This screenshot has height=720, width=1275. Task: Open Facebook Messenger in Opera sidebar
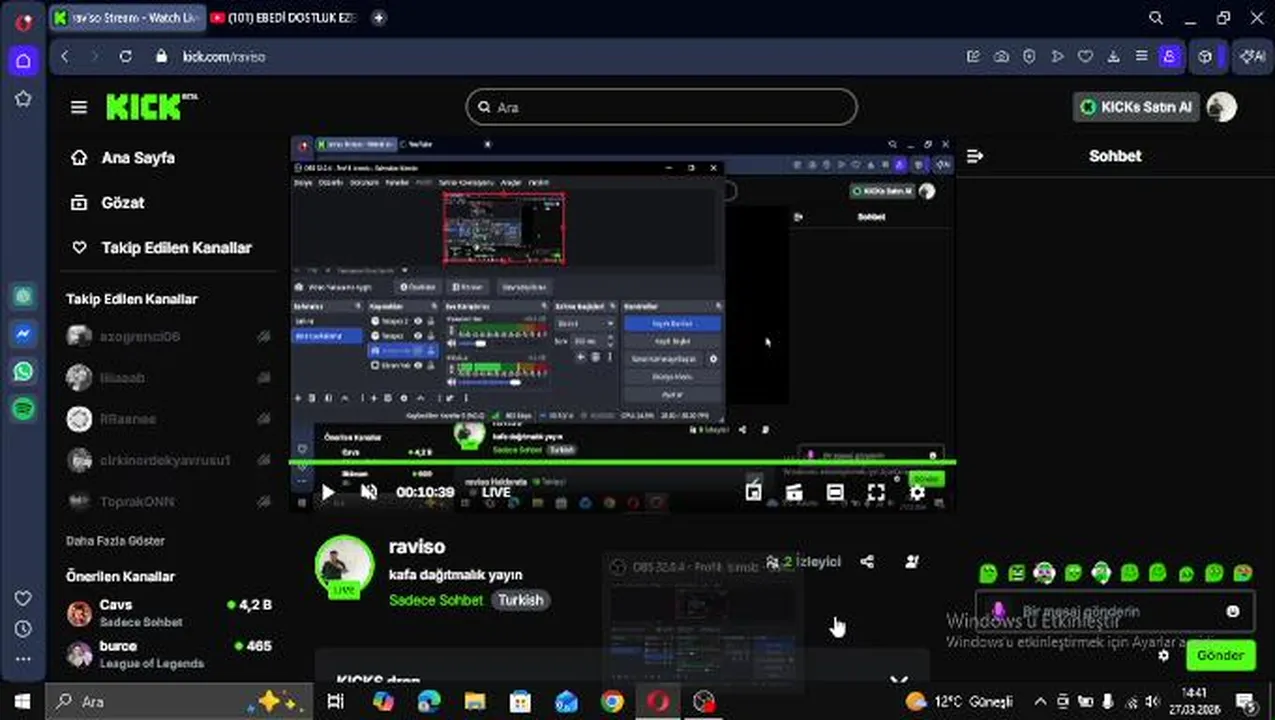click(x=23, y=334)
